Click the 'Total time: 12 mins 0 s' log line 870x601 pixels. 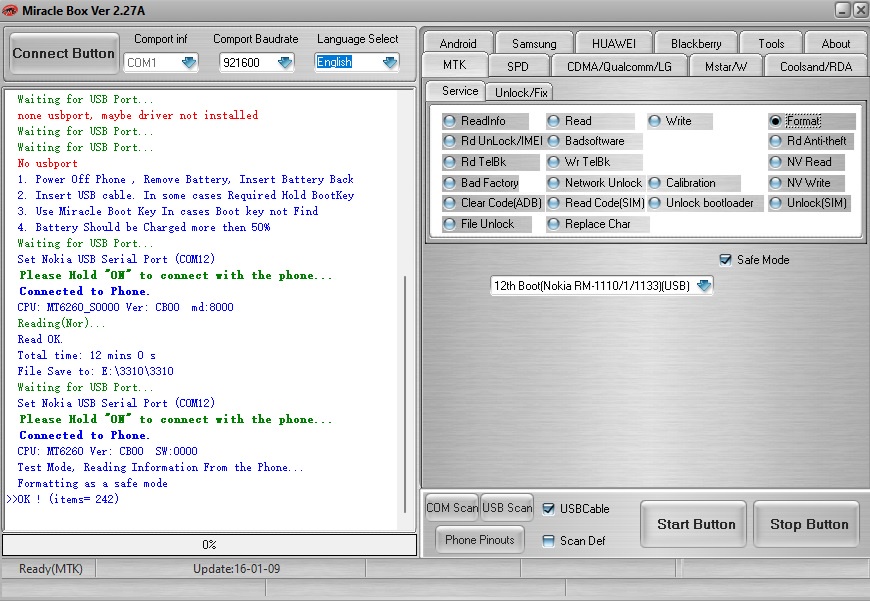[x=87, y=355]
